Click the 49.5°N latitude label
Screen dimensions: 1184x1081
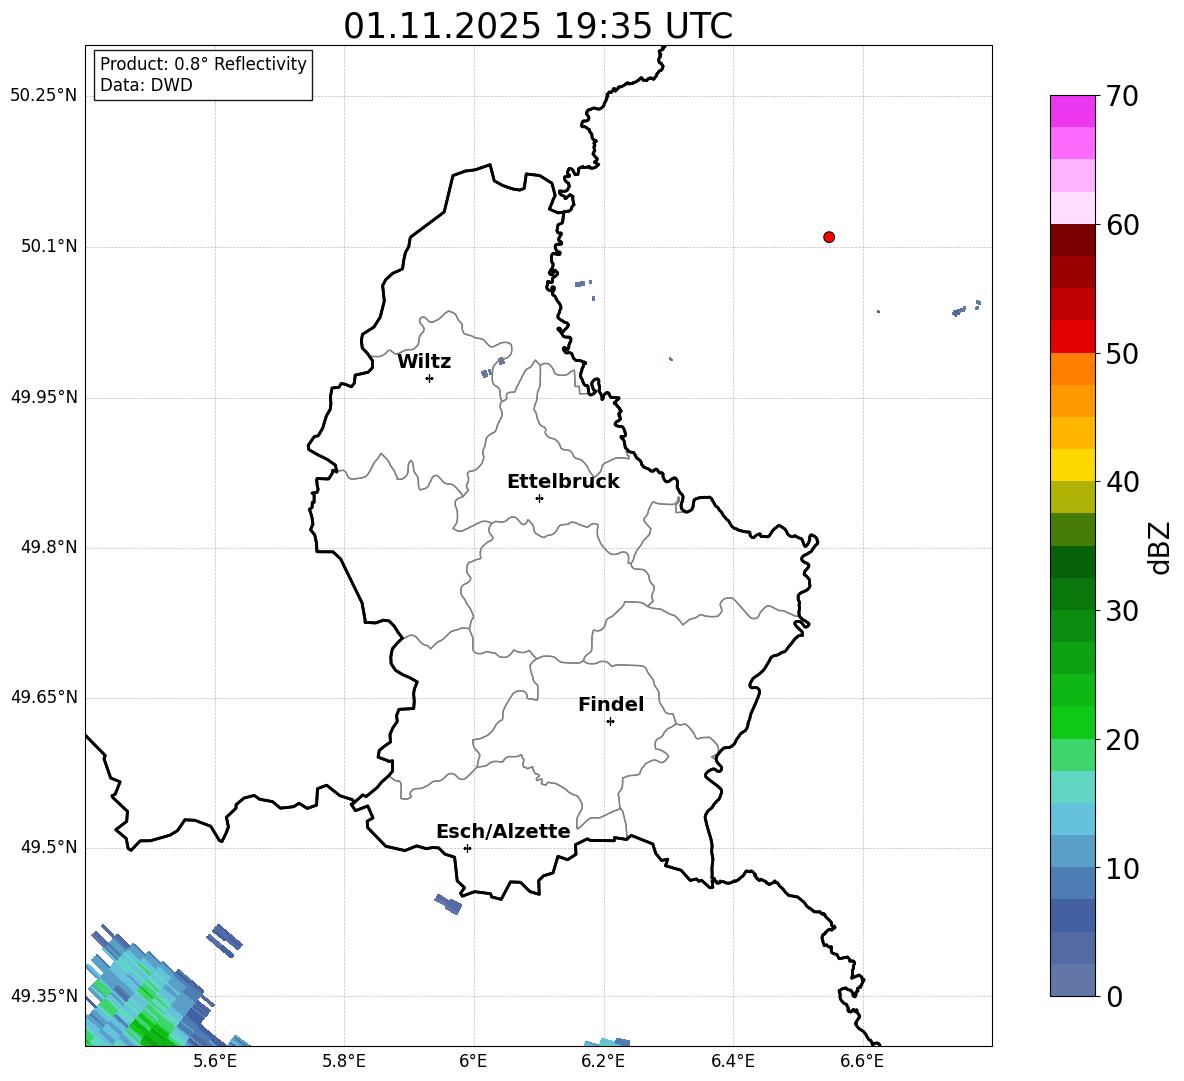pyautogui.click(x=49, y=846)
